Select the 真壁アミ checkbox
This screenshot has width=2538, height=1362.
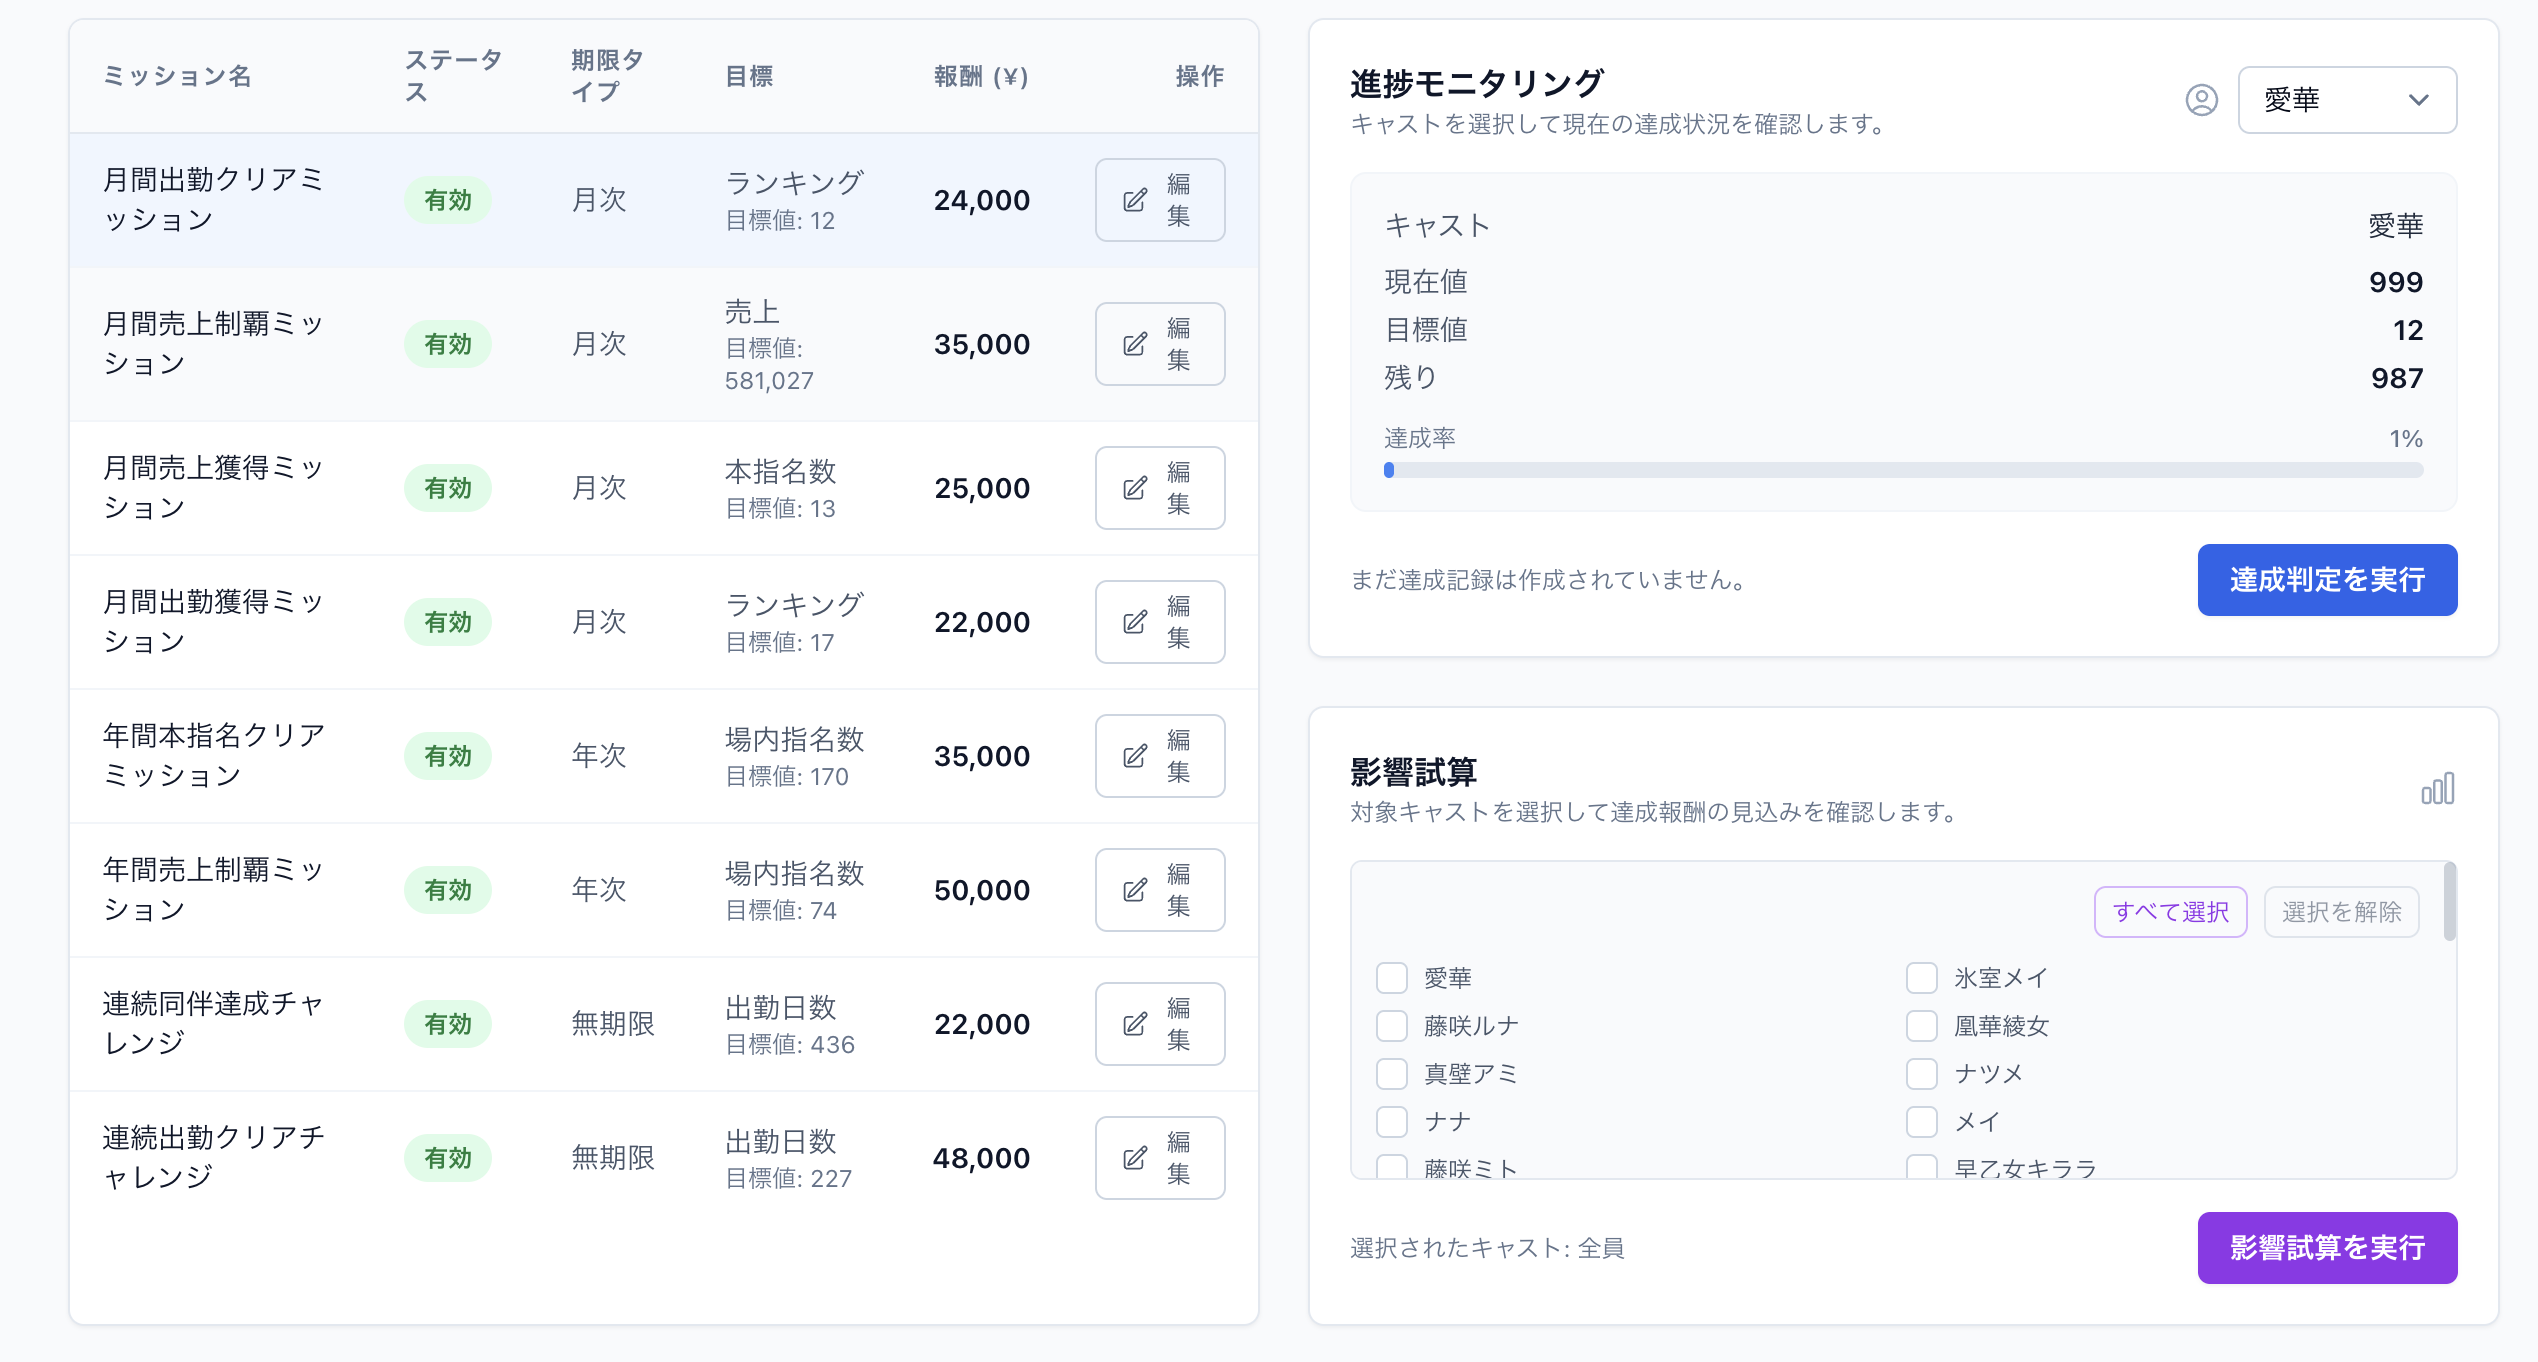pos(1391,1073)
